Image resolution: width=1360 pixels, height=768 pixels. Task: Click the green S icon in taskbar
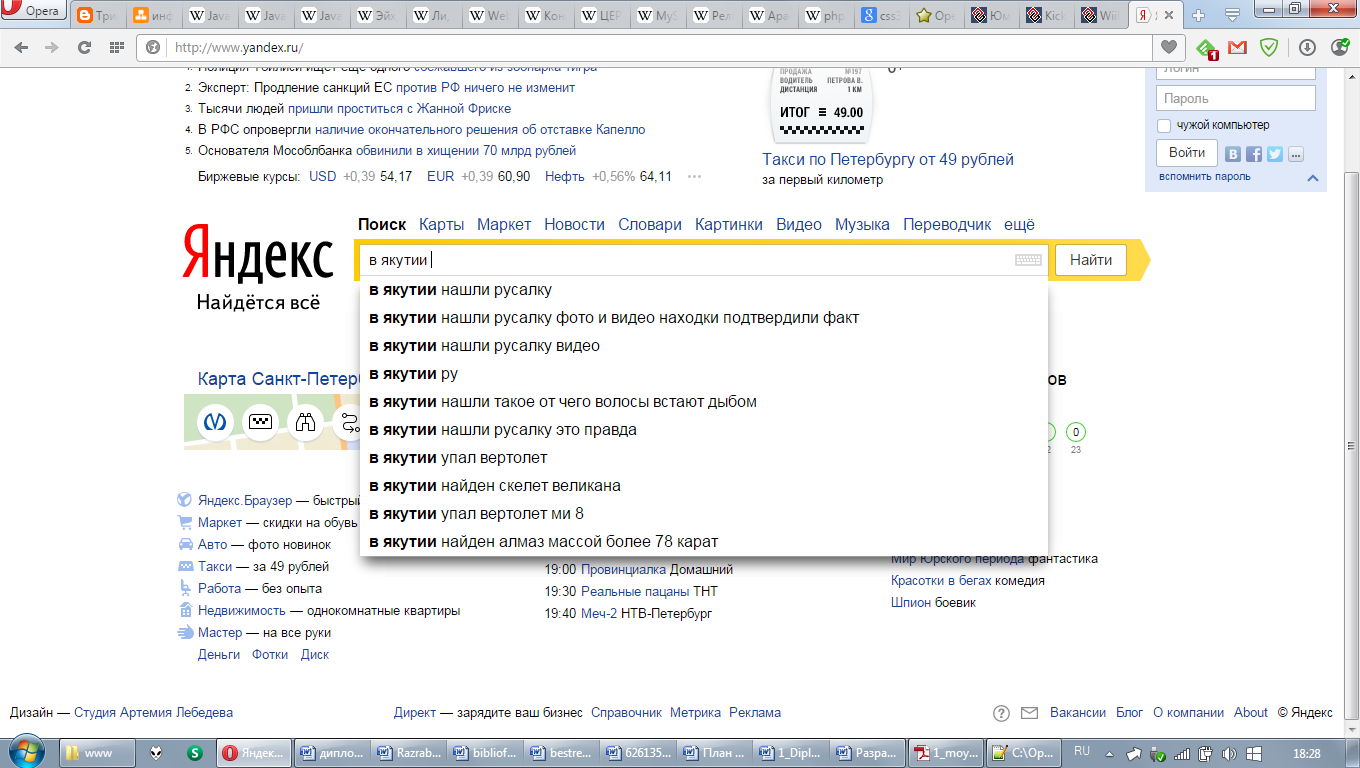pos(195,753)
